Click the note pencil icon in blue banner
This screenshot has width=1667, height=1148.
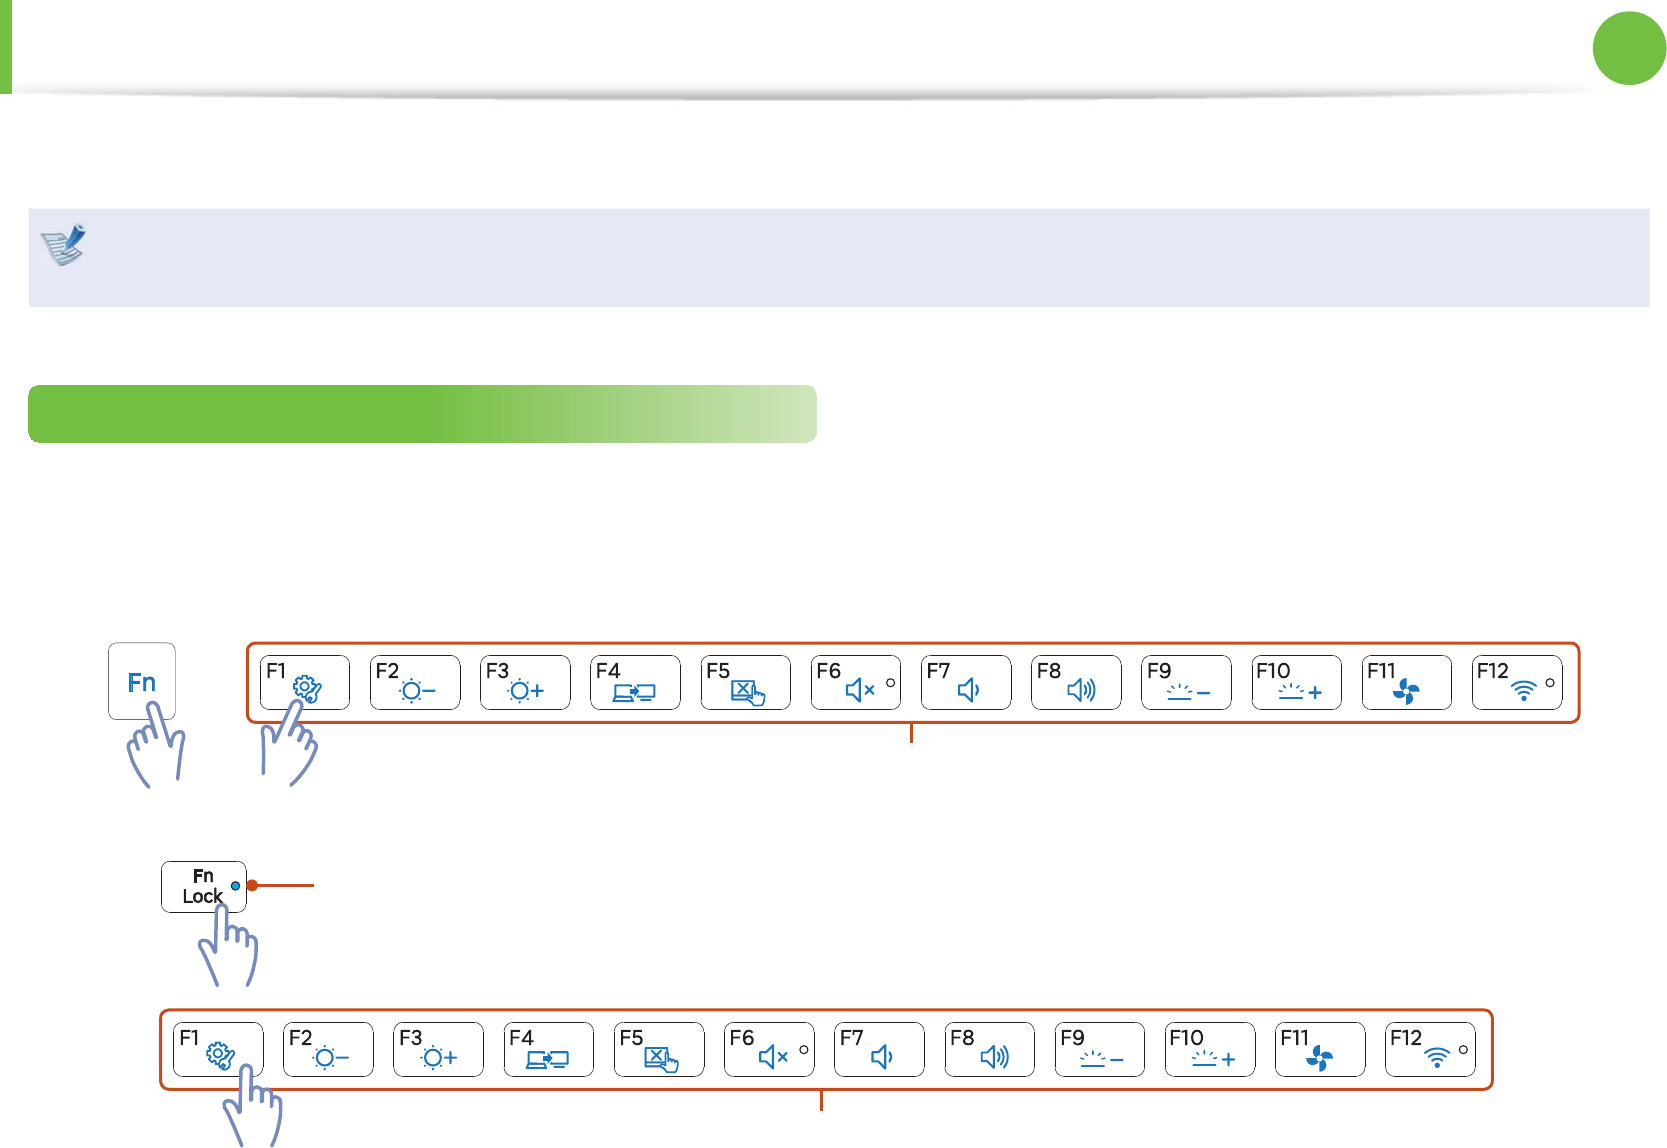tap(64, 244)
